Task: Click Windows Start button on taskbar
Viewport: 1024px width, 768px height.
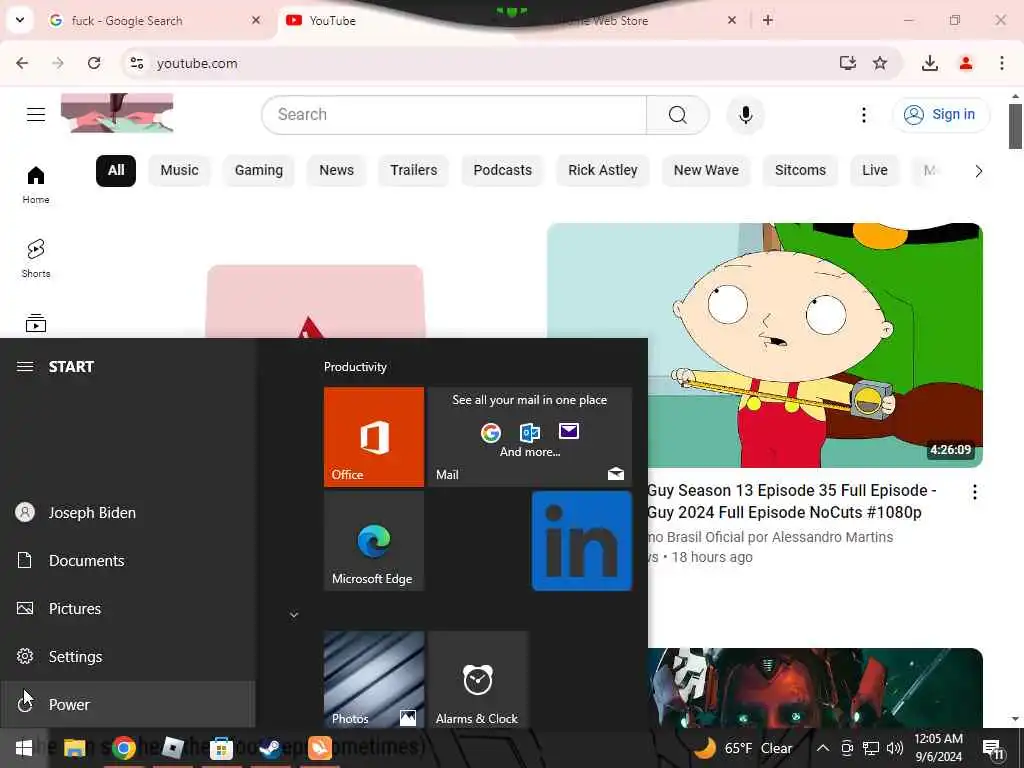Action: click(x=24, y=748)
